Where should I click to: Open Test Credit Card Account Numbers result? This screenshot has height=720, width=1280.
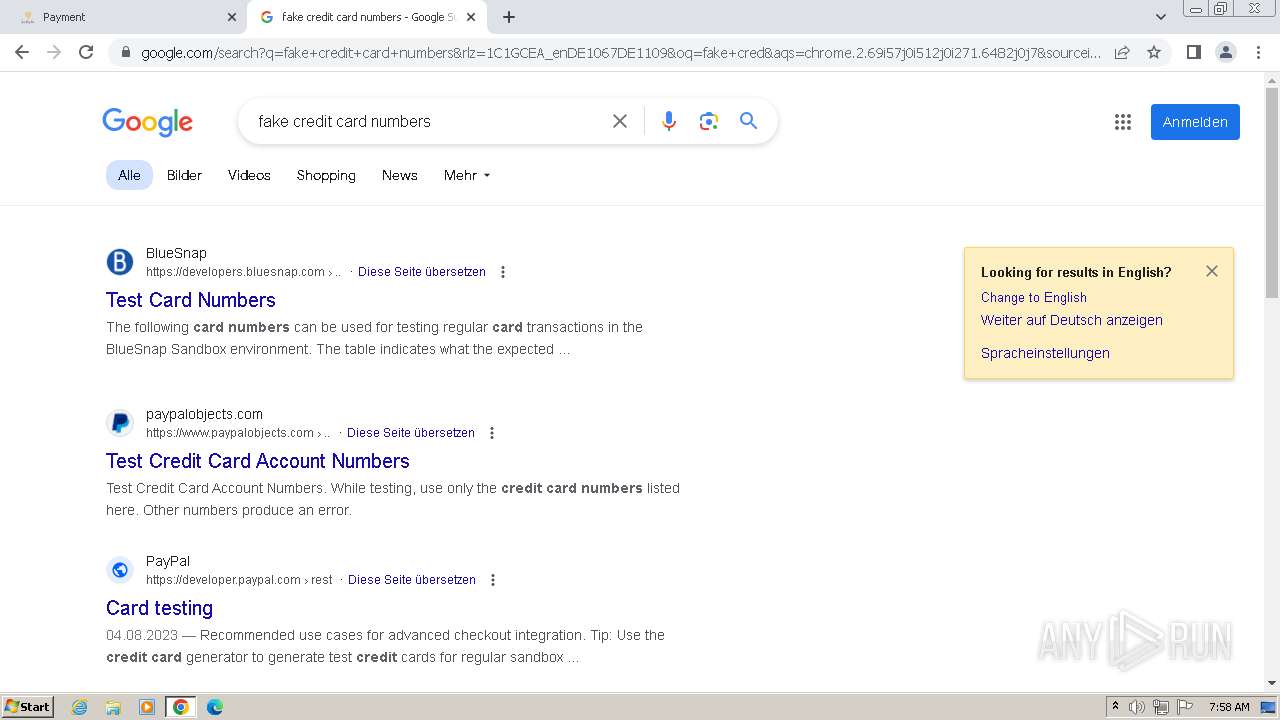tap(257, 461)
